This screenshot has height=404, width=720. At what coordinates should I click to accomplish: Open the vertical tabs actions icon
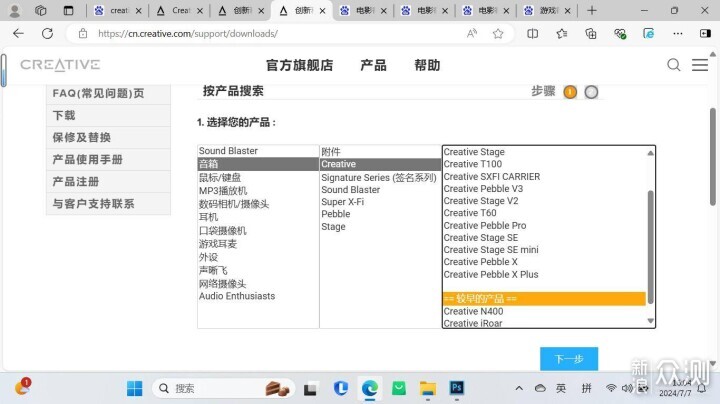(x=68, y=10)
